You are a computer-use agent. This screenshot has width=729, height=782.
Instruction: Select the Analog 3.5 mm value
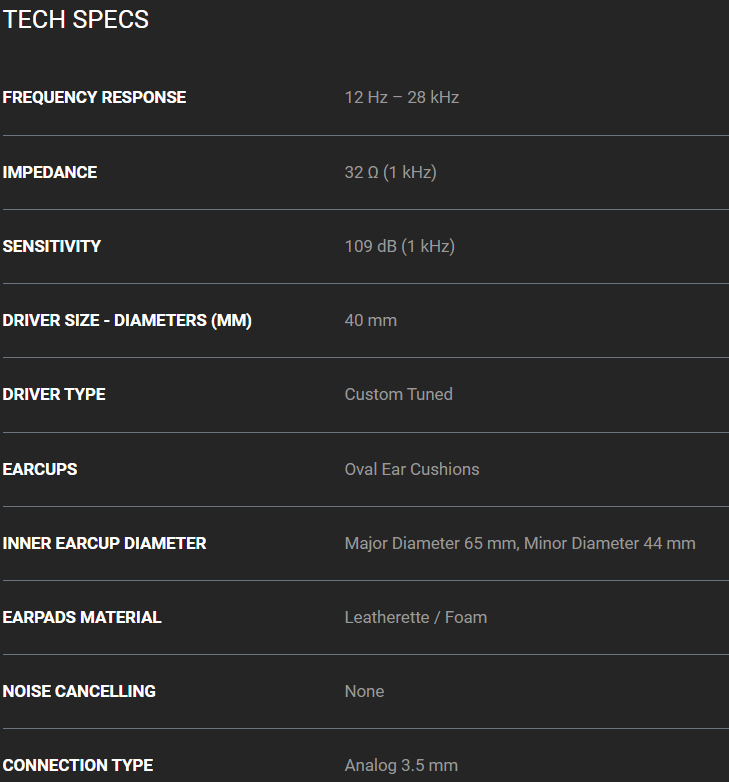[401, 765]
